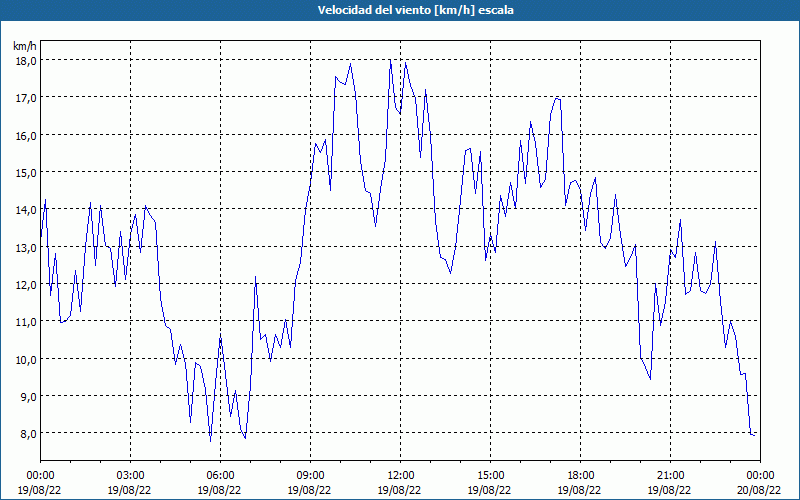Click the 10,0 y-axis label
Image resolution: width=800 pixels, height=500 pixels.
(25, 359)
